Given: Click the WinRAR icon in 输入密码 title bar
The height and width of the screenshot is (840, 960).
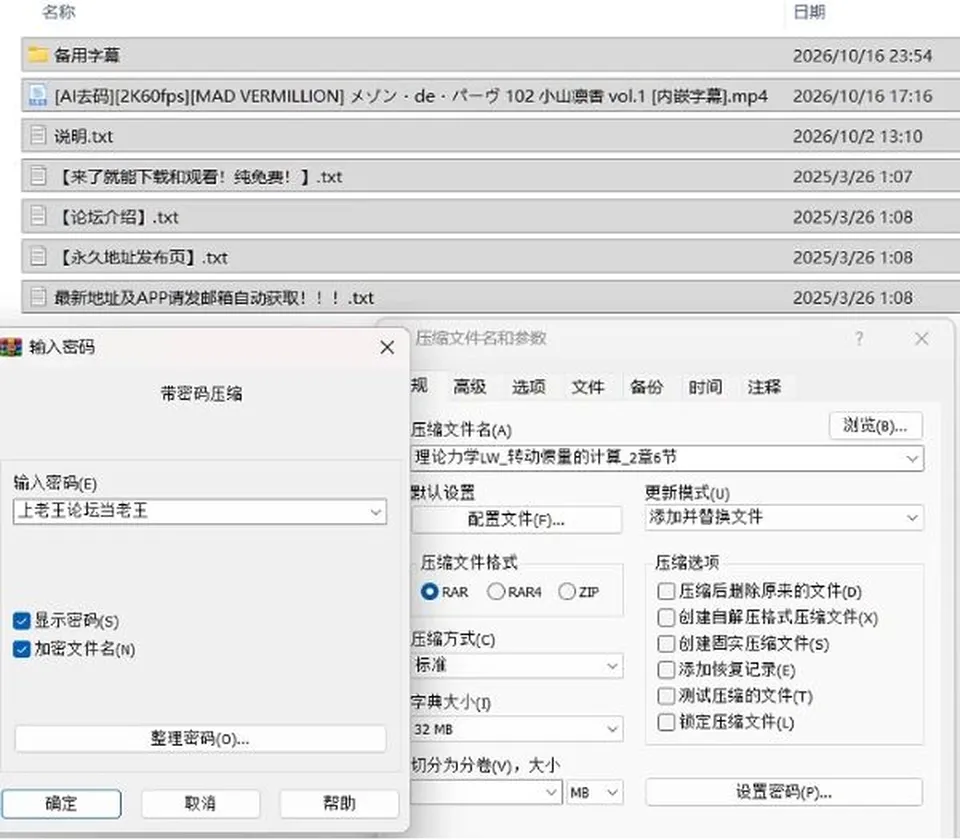Looking at the screenshot, I should tap(10, 347).
